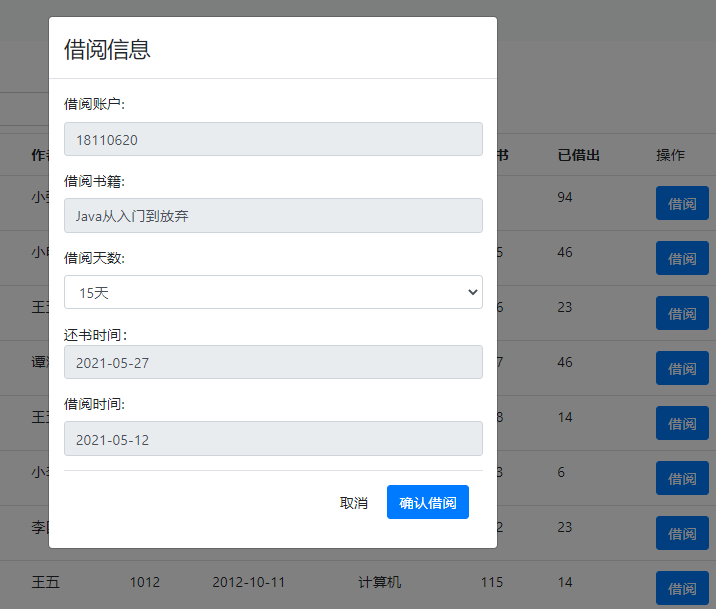
Task: Click the 还书时间 field showing 2021-05-27
Action: [273, 362]
